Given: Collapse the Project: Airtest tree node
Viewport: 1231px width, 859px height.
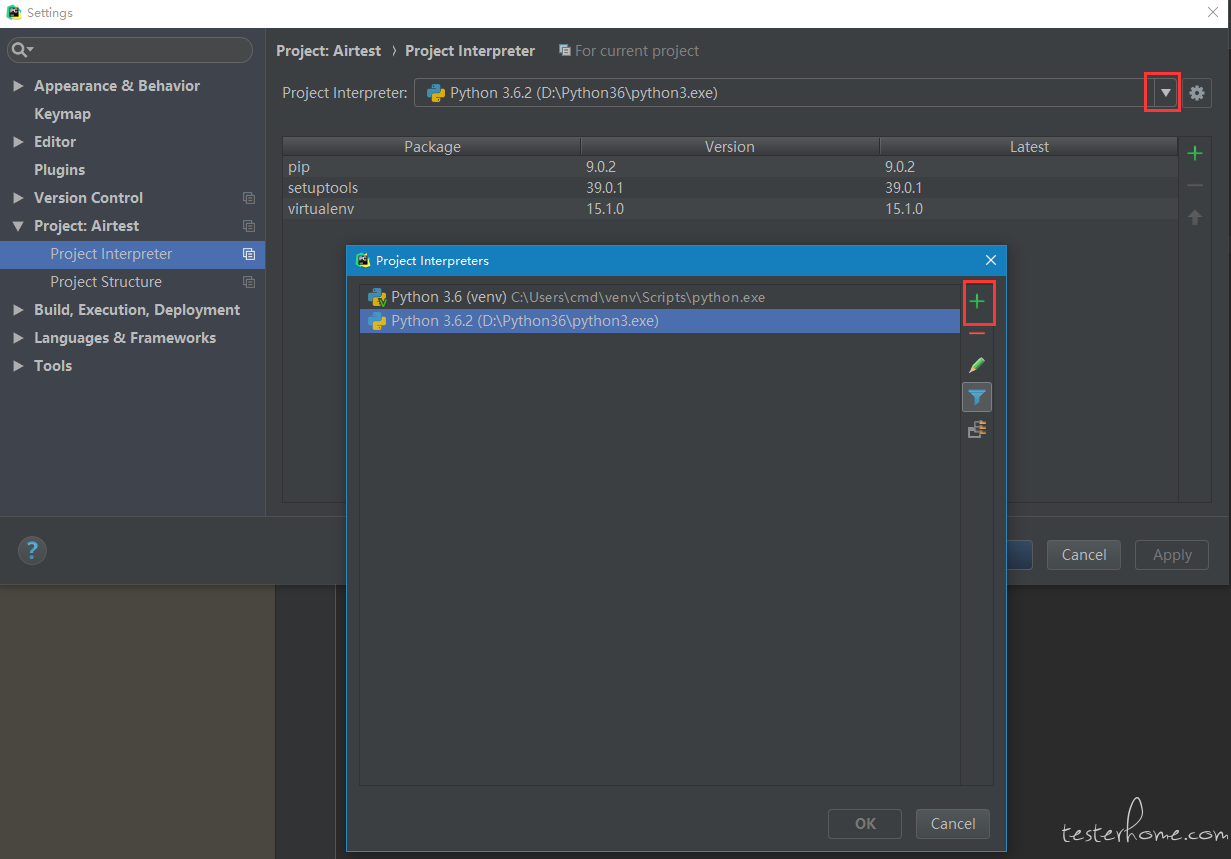Looking at the screenshot, I should (x=18, y=226).
